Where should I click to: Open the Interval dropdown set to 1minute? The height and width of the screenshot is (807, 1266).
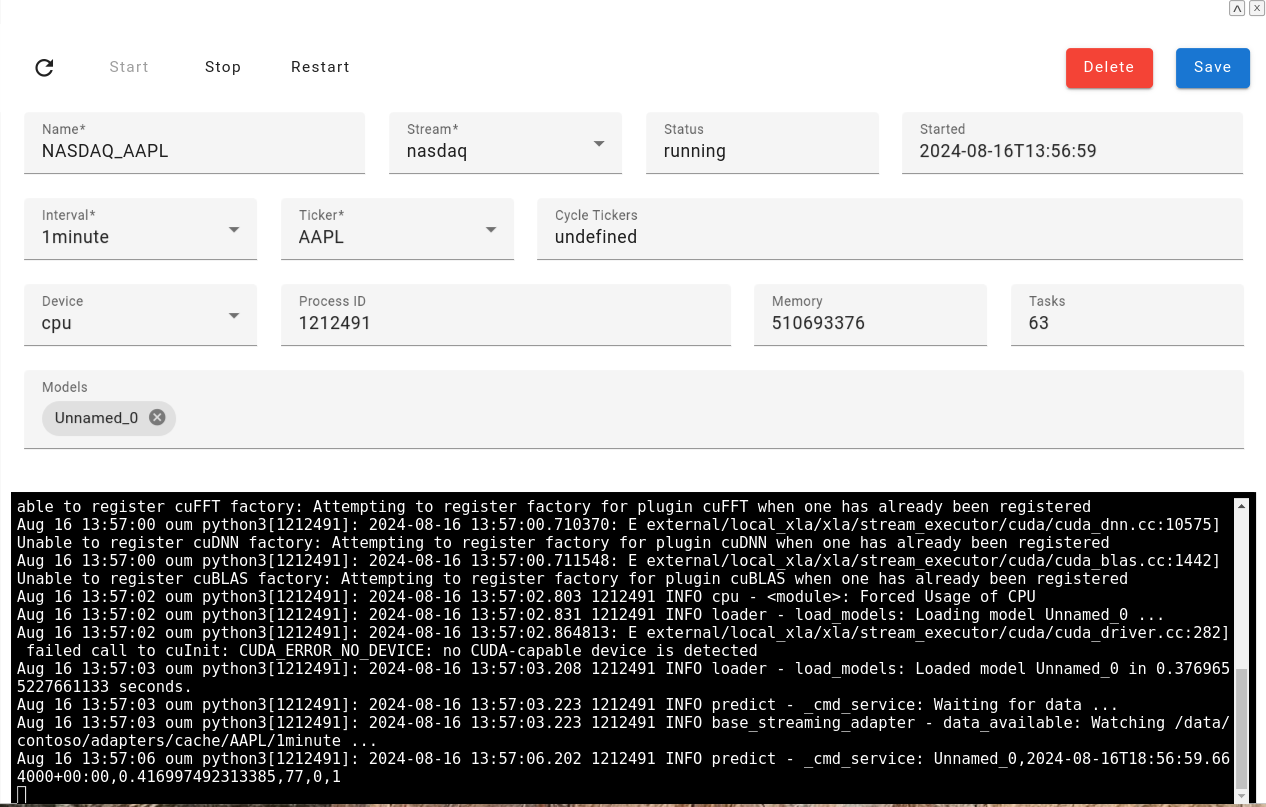tap(234, 229)
